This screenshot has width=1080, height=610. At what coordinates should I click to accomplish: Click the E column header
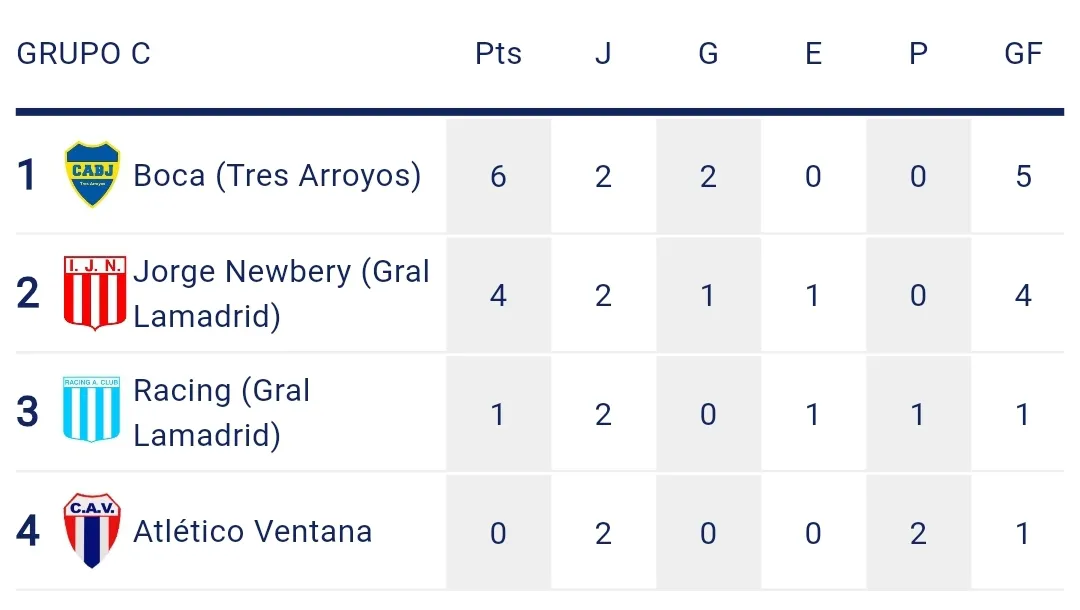[813, 53]
